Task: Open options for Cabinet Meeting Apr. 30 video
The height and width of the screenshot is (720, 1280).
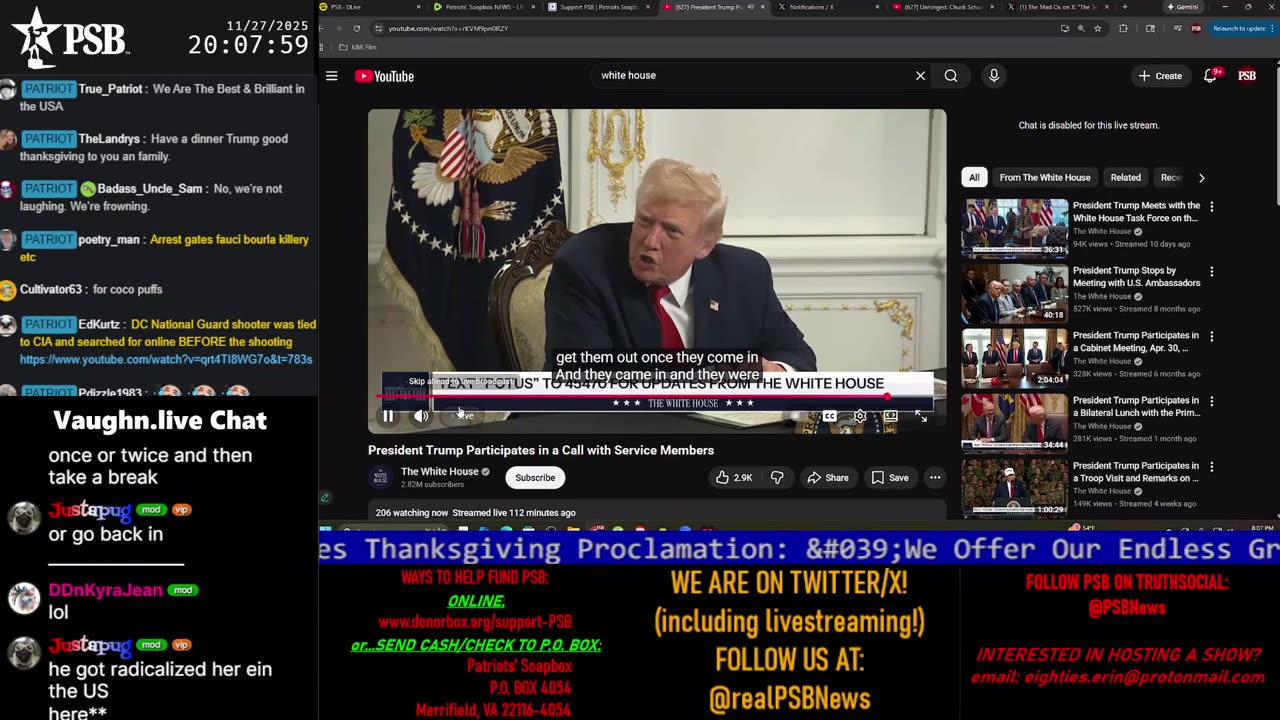Action: click(1212, 337)
